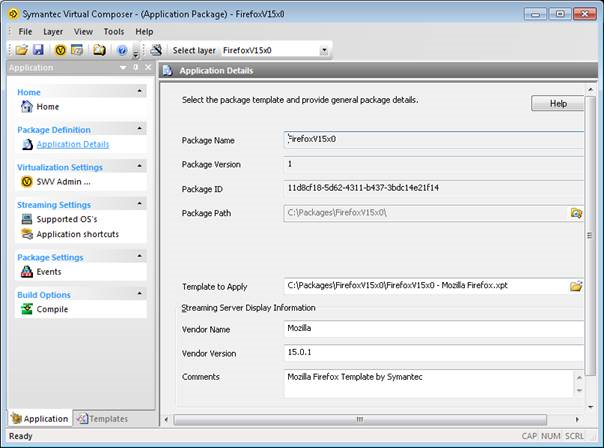Viewport: 604px width, 448px height.
Task: Close the Application side pane
Action: click(x=148, y=67)
